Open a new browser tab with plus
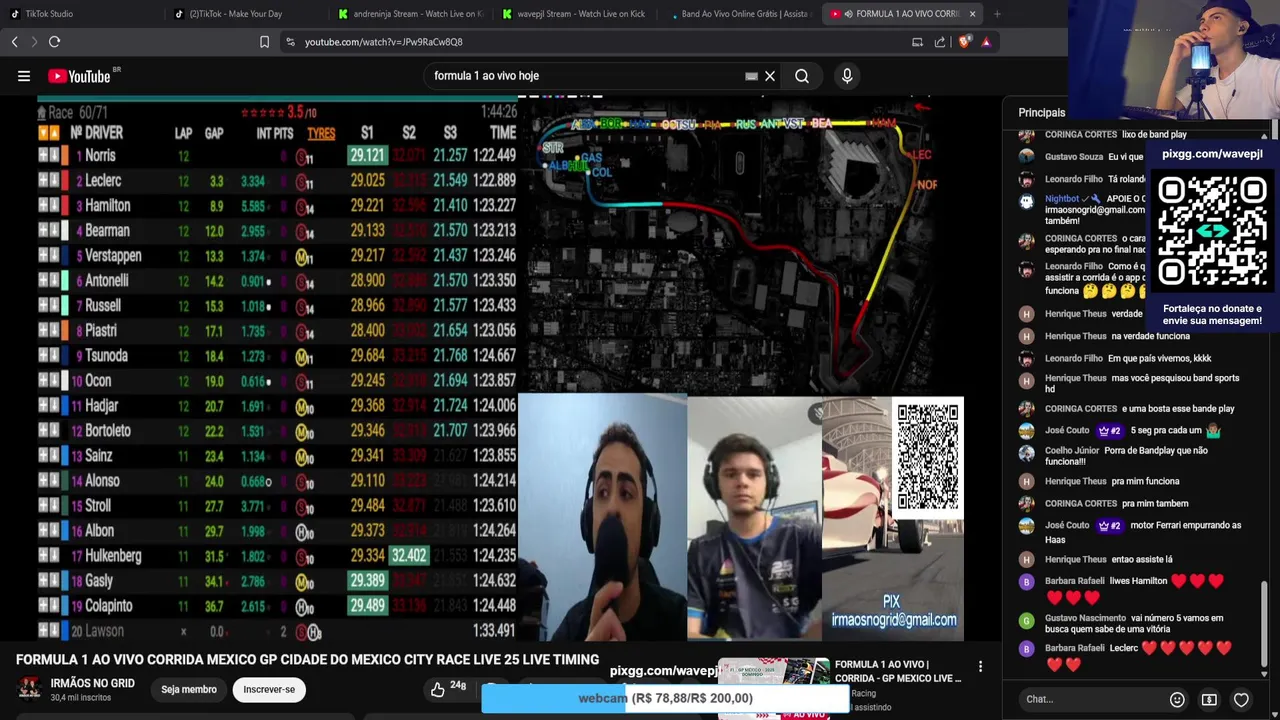This screenshot has width=1280, height=720. pyautogui.click(x=997, y=14)
